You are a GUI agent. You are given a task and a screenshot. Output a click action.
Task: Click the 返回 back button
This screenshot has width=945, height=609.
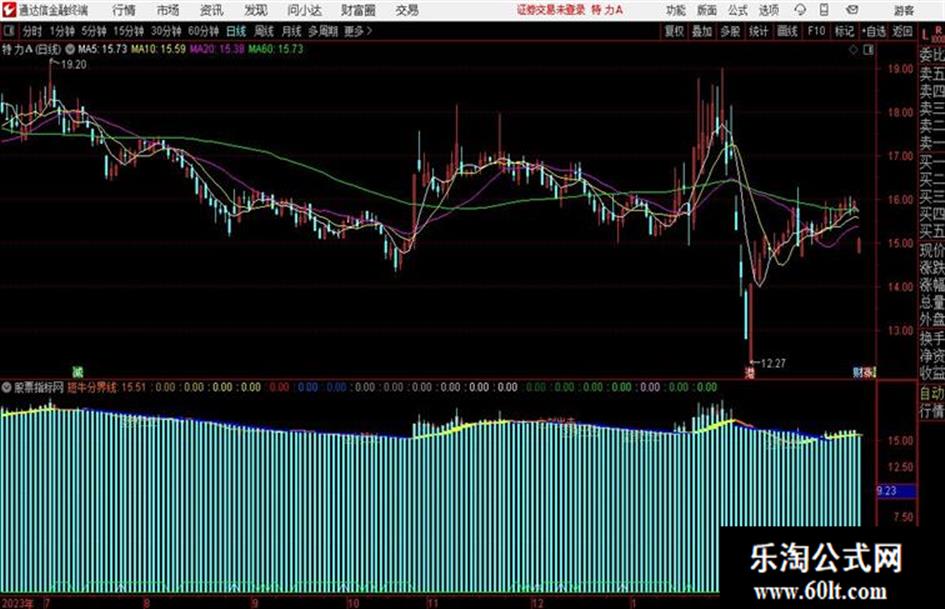[902, 31]
